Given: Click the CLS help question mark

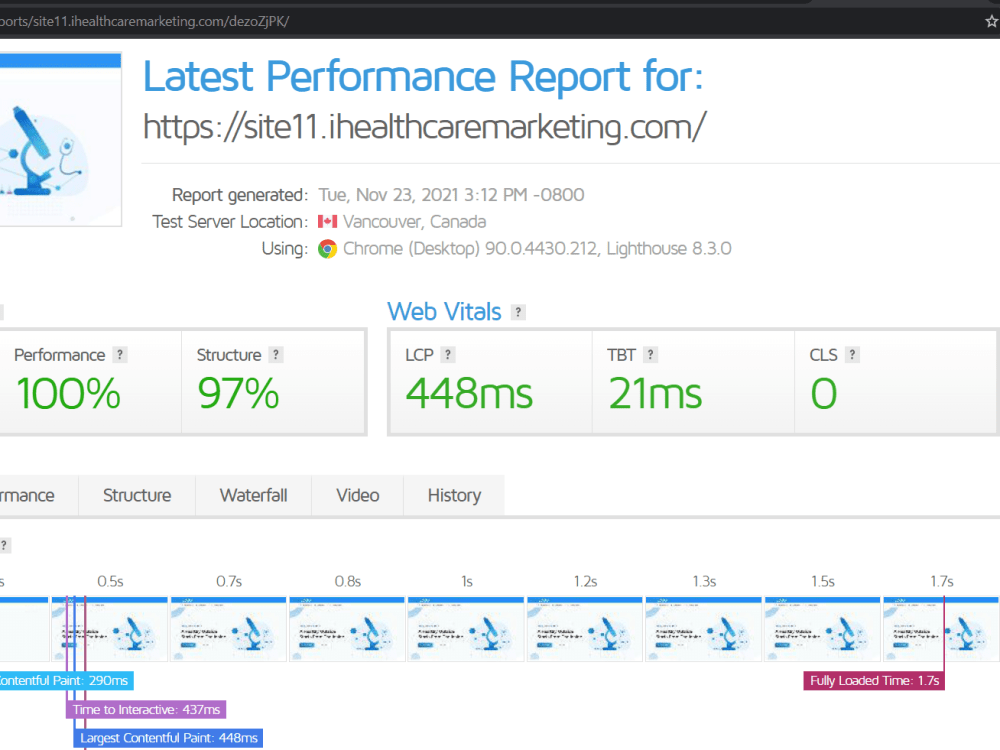Looking at the screenshot, I should point(852,355).
